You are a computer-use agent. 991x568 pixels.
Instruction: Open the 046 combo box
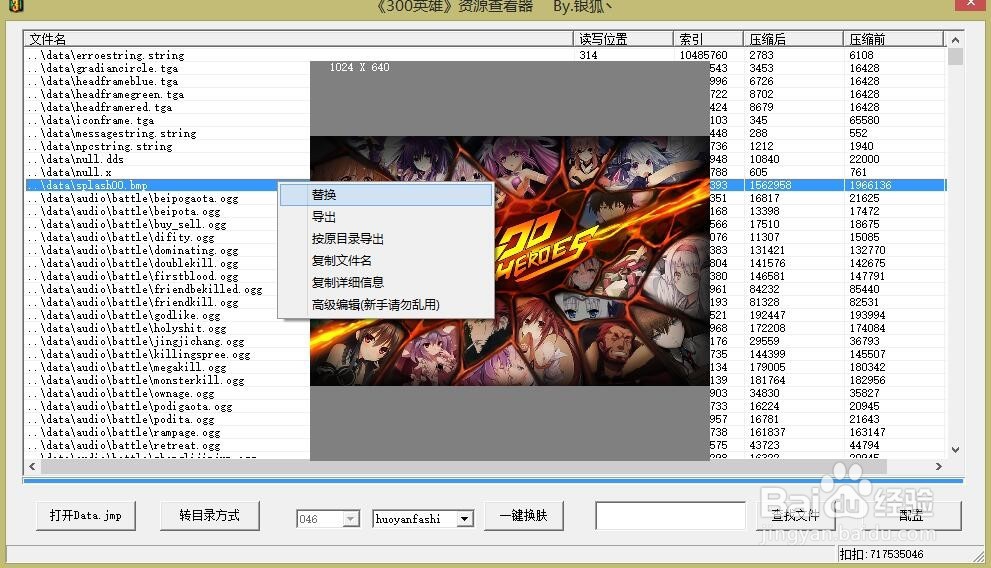tap(328, 519)
